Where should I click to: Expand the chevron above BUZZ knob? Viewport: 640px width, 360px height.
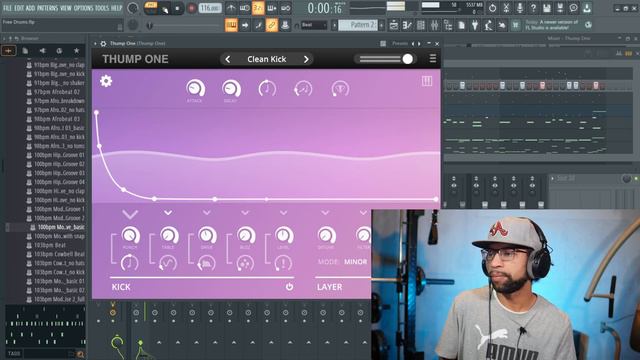point(245,213)
